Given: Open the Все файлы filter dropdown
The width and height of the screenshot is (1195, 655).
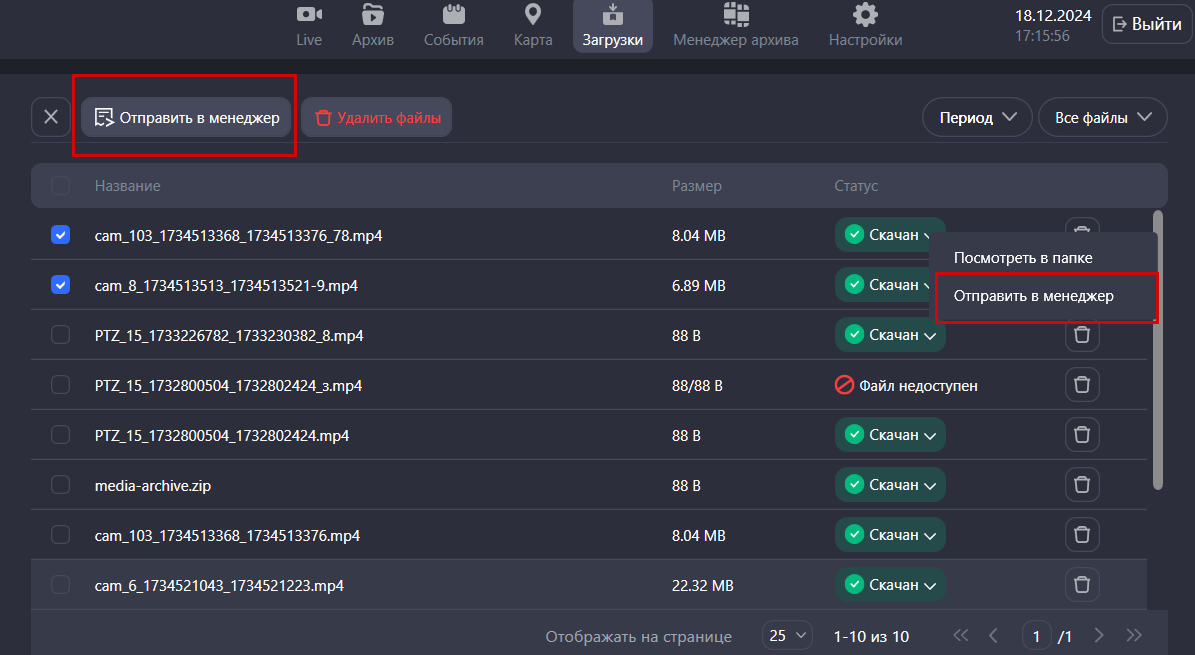Looking at the screenshot, I should click(x=1102, y=117).
